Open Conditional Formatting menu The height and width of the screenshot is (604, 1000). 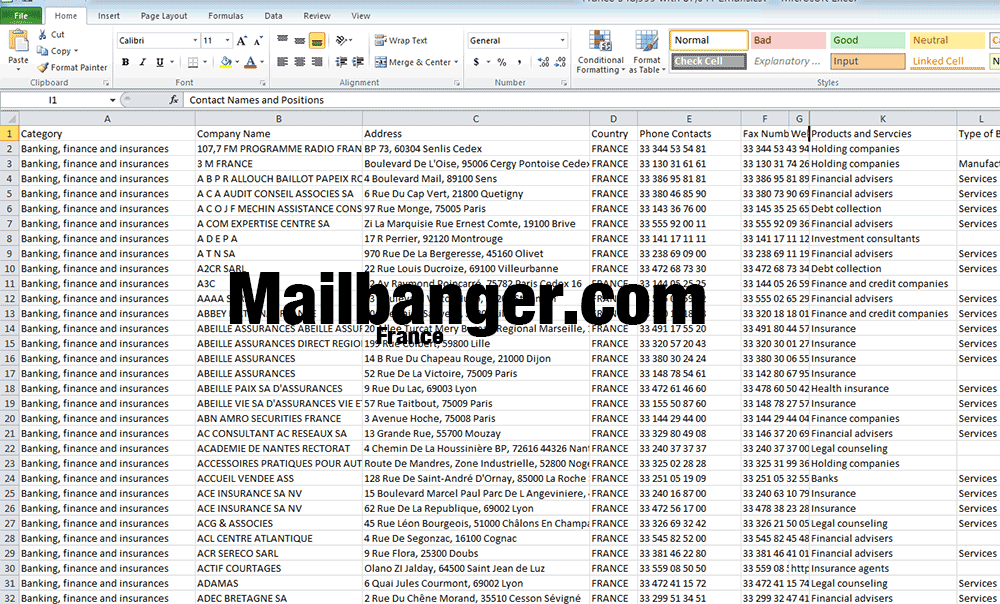click(600, 52)
